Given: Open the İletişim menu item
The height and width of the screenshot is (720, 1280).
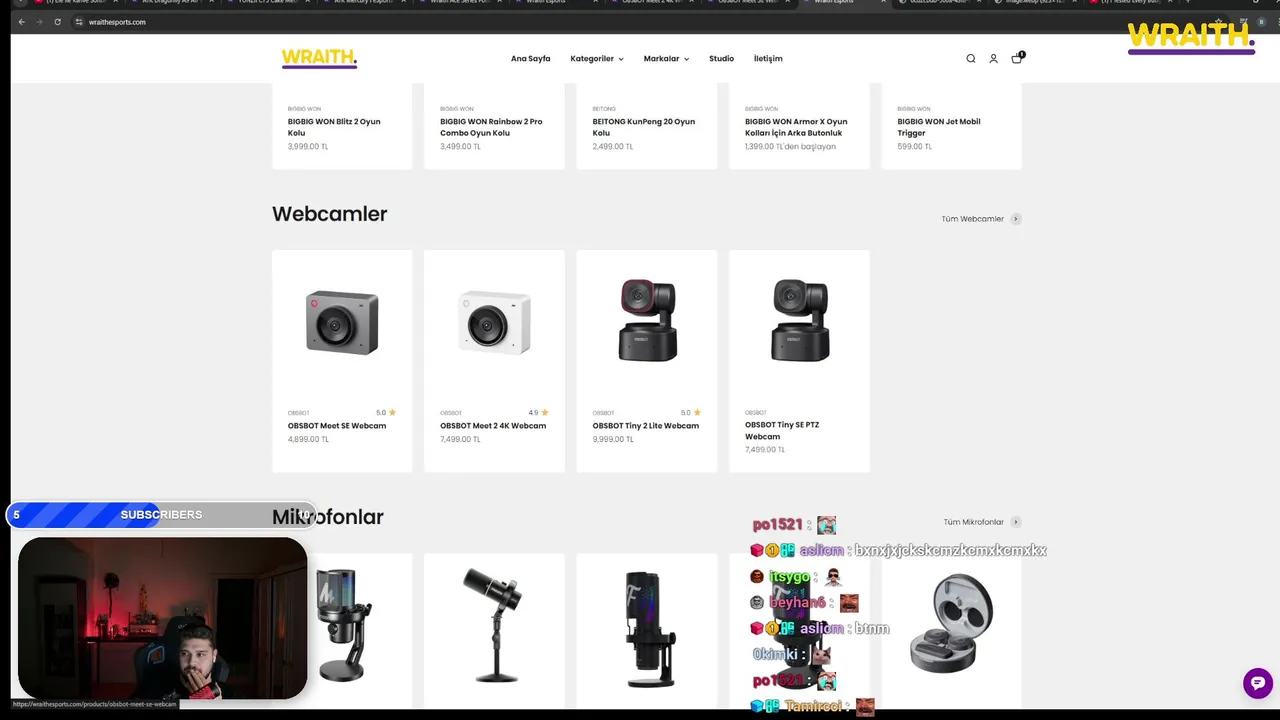Looking at the screenshot, I should [x=768, y=59].
